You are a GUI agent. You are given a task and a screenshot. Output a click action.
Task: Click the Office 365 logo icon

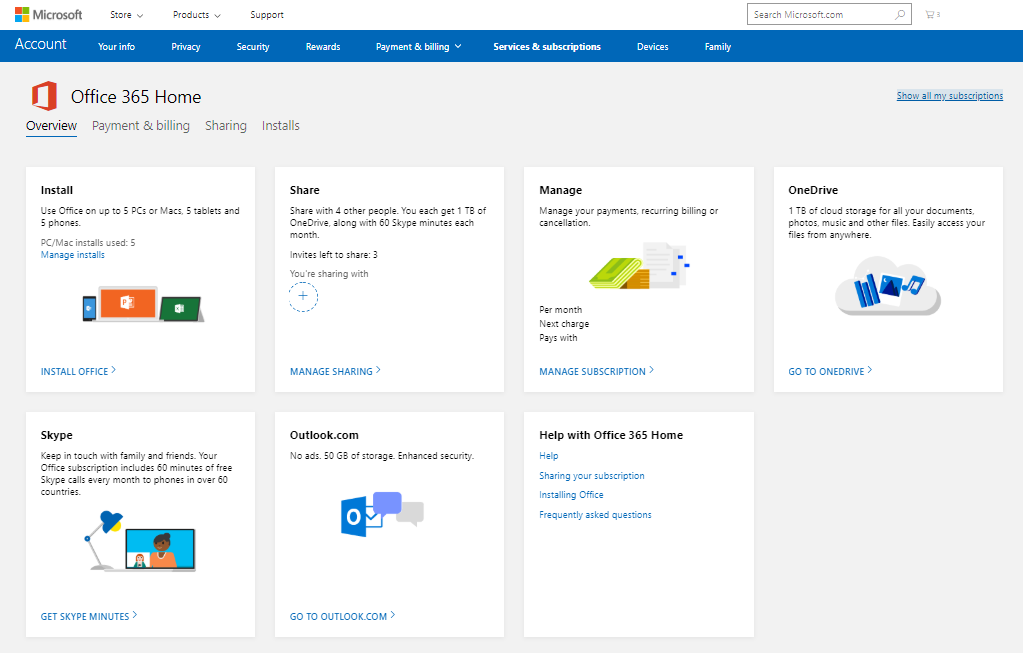44,97
